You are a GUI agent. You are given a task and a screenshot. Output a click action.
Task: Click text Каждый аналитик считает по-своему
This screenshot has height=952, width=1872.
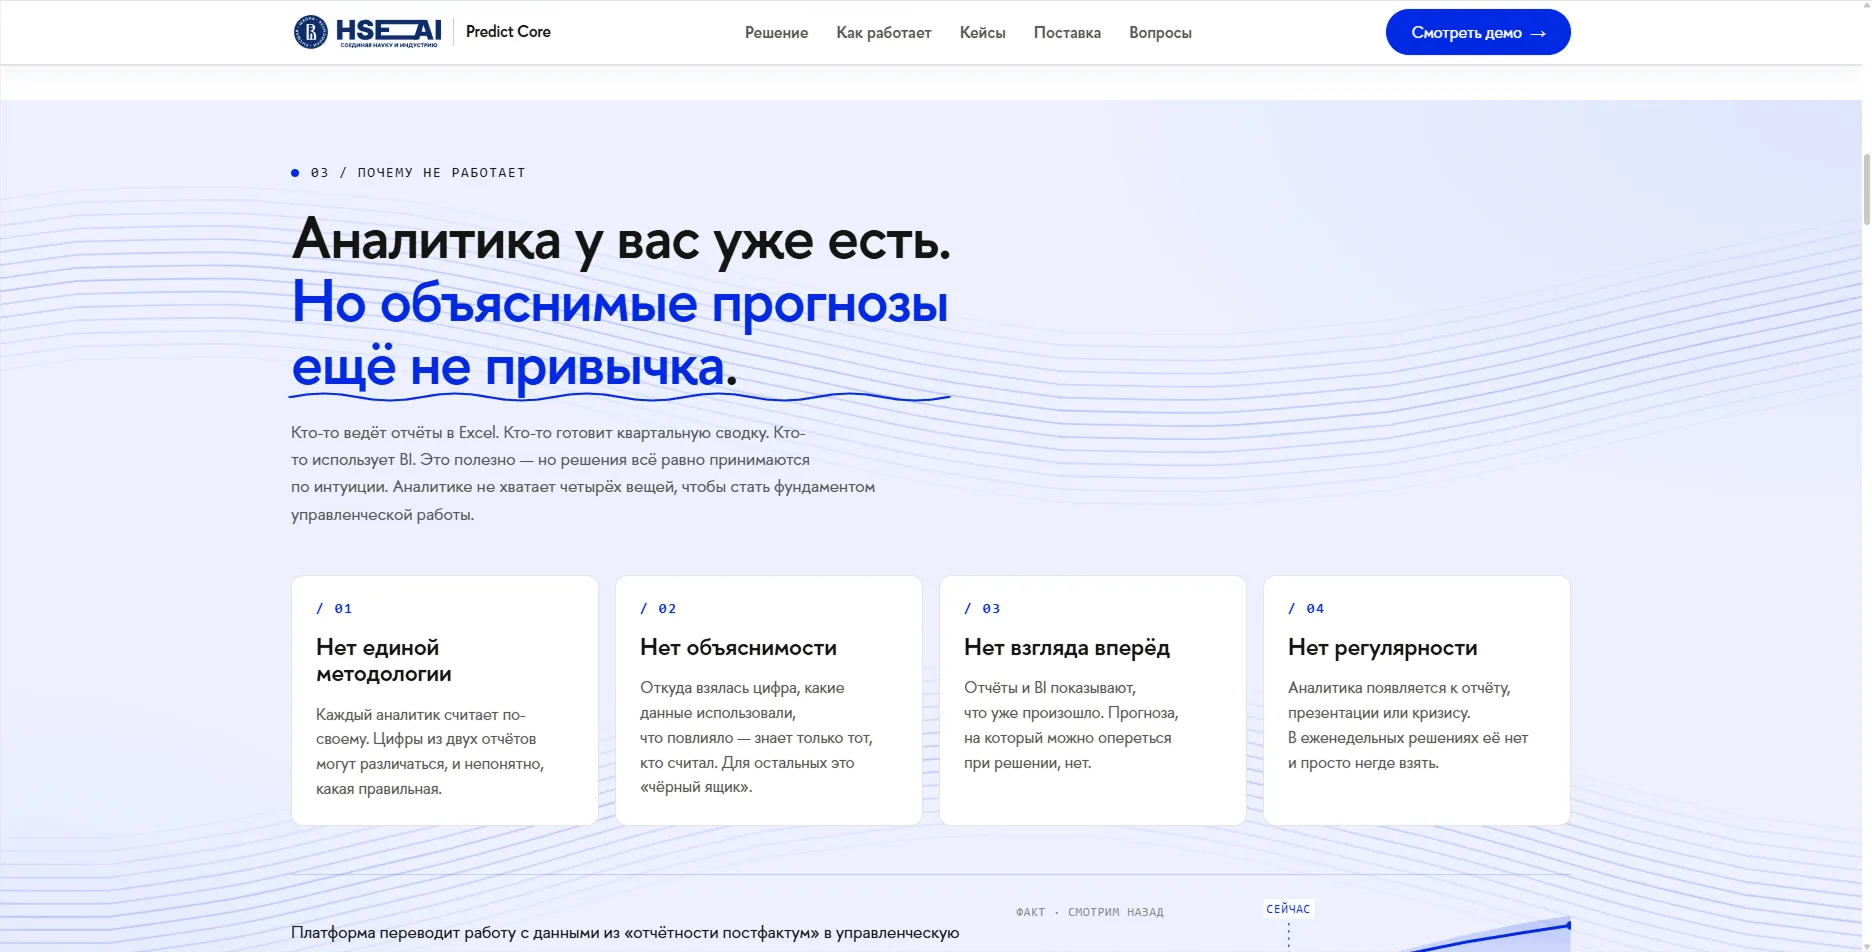click(x=421, y=727)
